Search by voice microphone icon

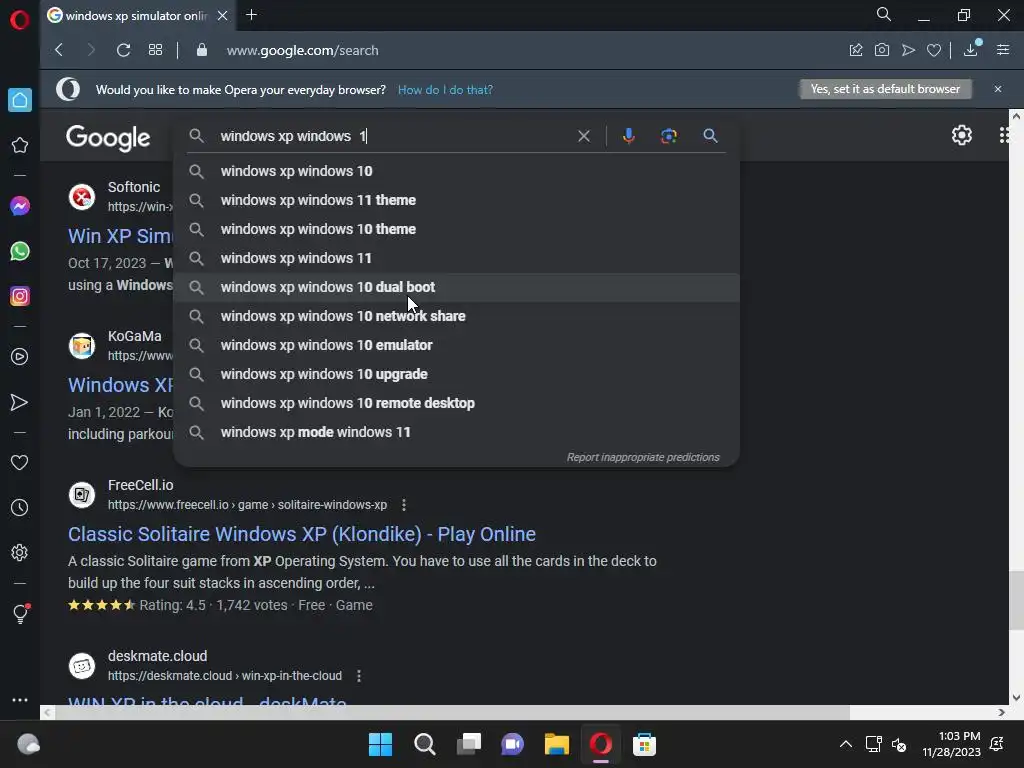(x=628, y=136)
